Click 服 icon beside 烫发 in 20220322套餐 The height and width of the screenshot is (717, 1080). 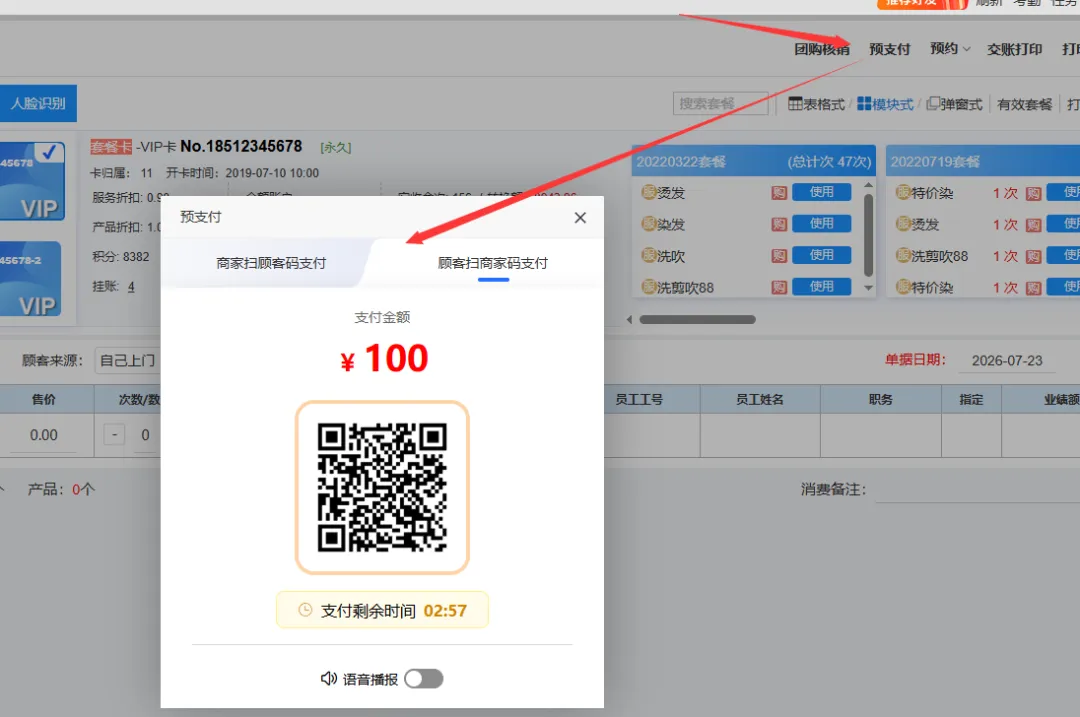[649, 192]
